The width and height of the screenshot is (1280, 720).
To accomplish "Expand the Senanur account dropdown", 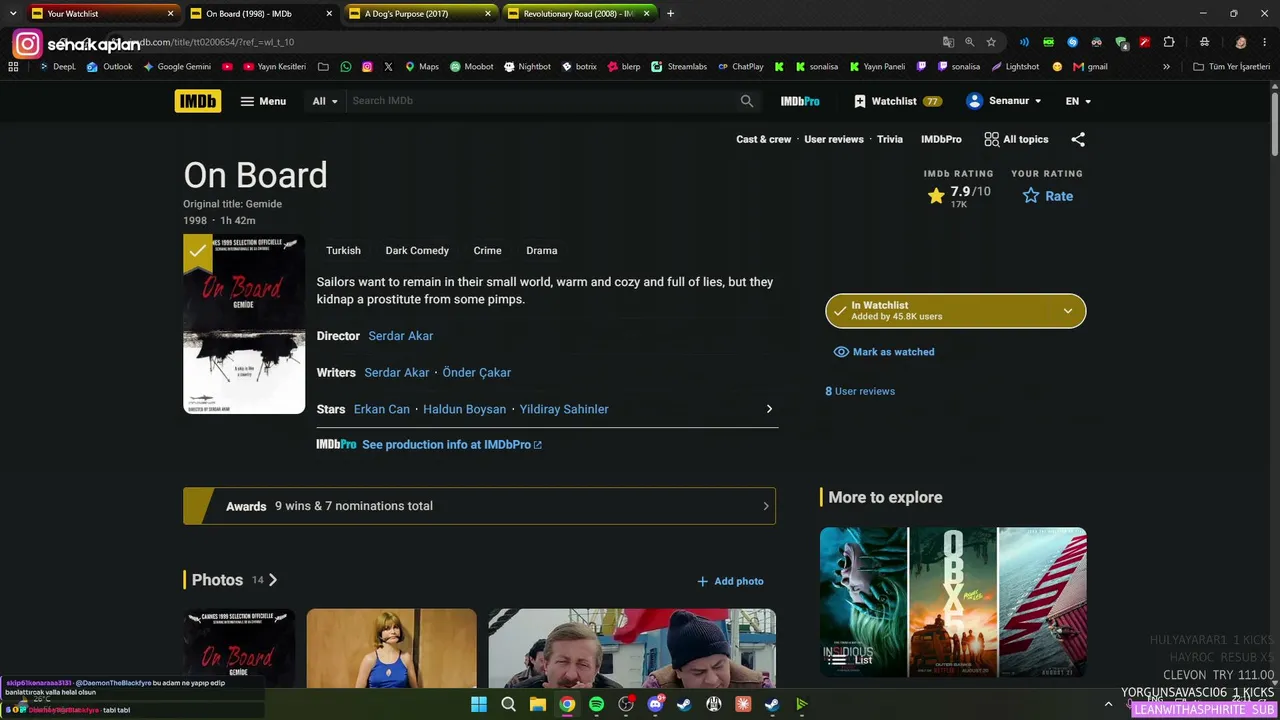I will click(x=1004, y=101).
